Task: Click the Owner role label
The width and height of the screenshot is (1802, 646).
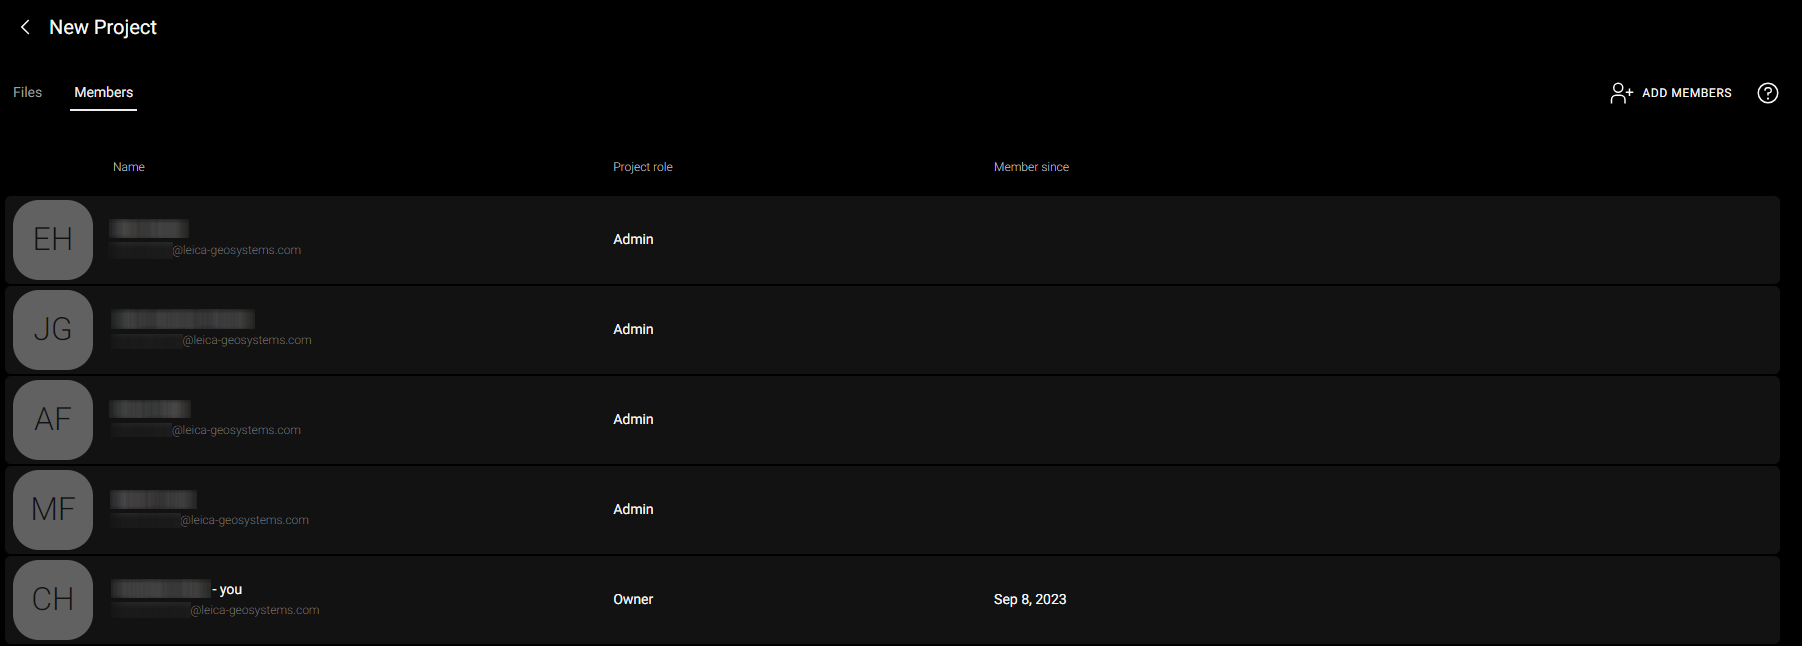Action: point(633,599)
